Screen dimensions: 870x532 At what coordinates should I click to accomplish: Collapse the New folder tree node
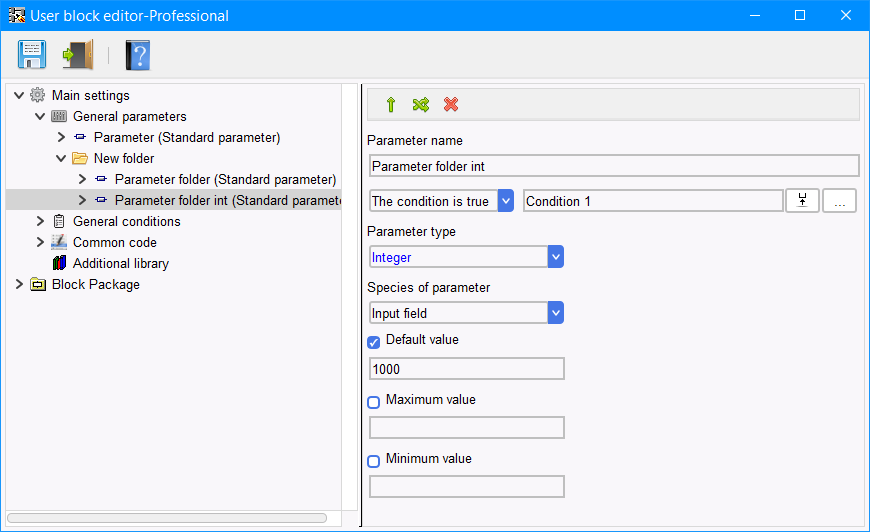point(61,159)
